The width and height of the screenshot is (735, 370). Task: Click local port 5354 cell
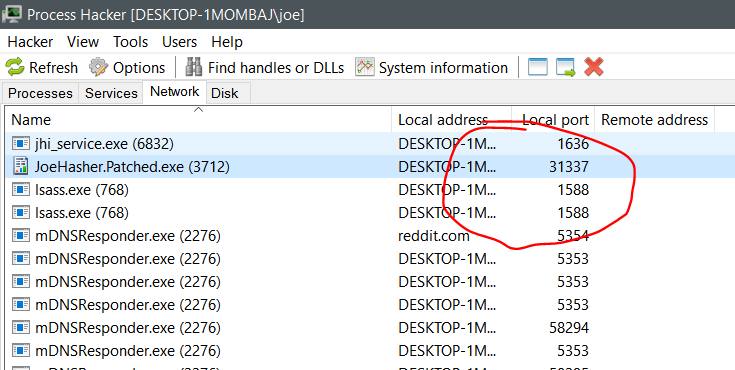pos(573,235)
